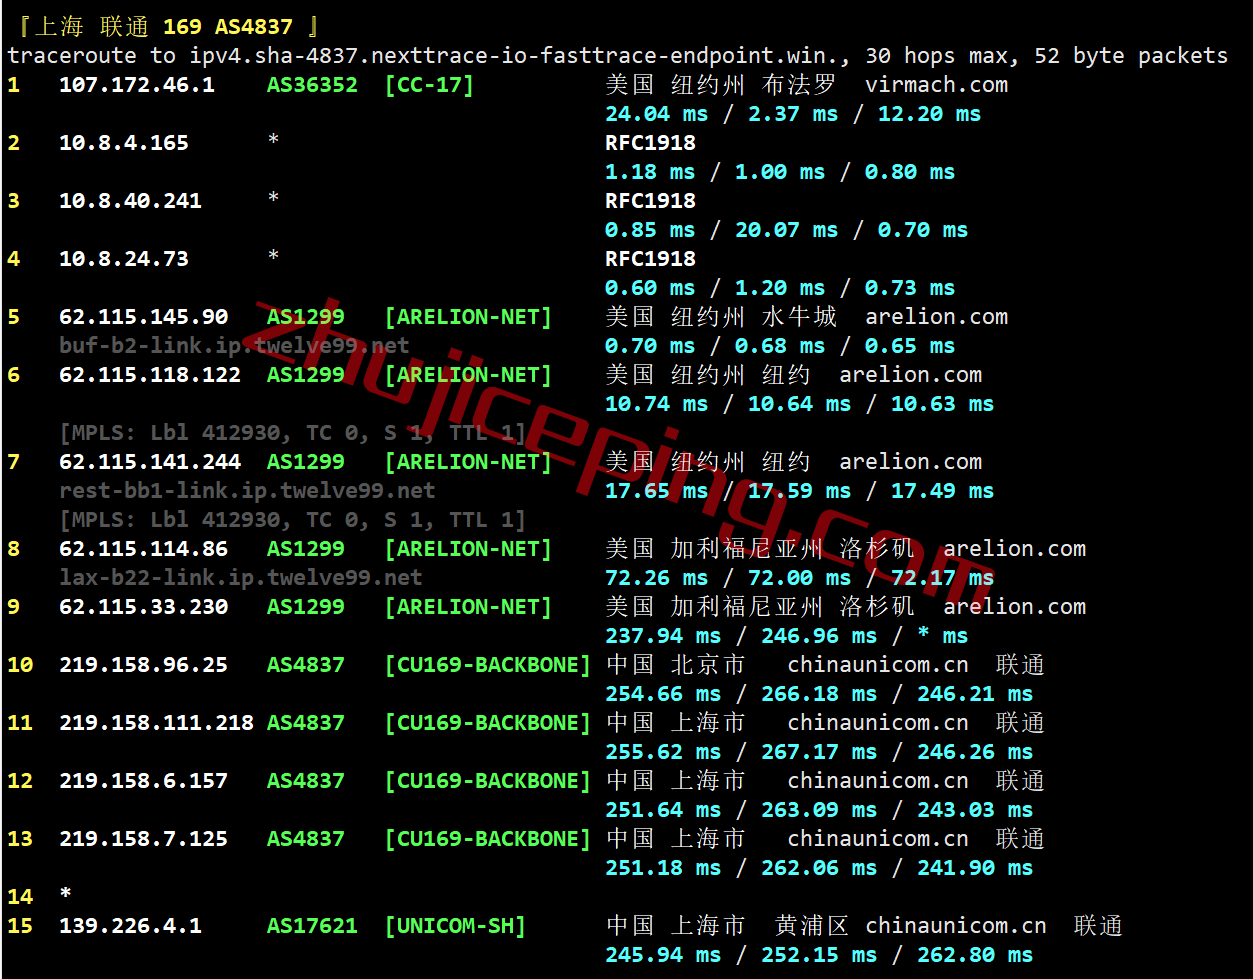This screenshot has height=979, width=1253.
Task: Click the 62.115.145.90 address
Action: tap(143, 317)
